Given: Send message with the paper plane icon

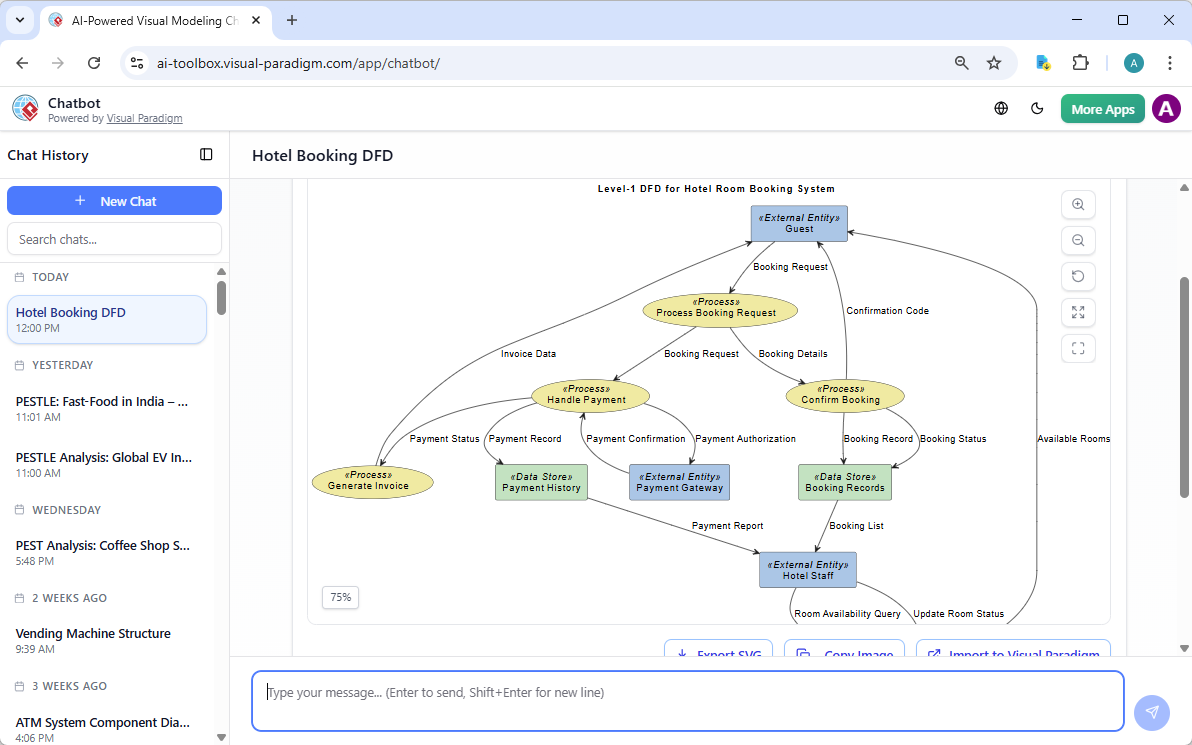Looking at the screenshot, I should pos(1152,712).
